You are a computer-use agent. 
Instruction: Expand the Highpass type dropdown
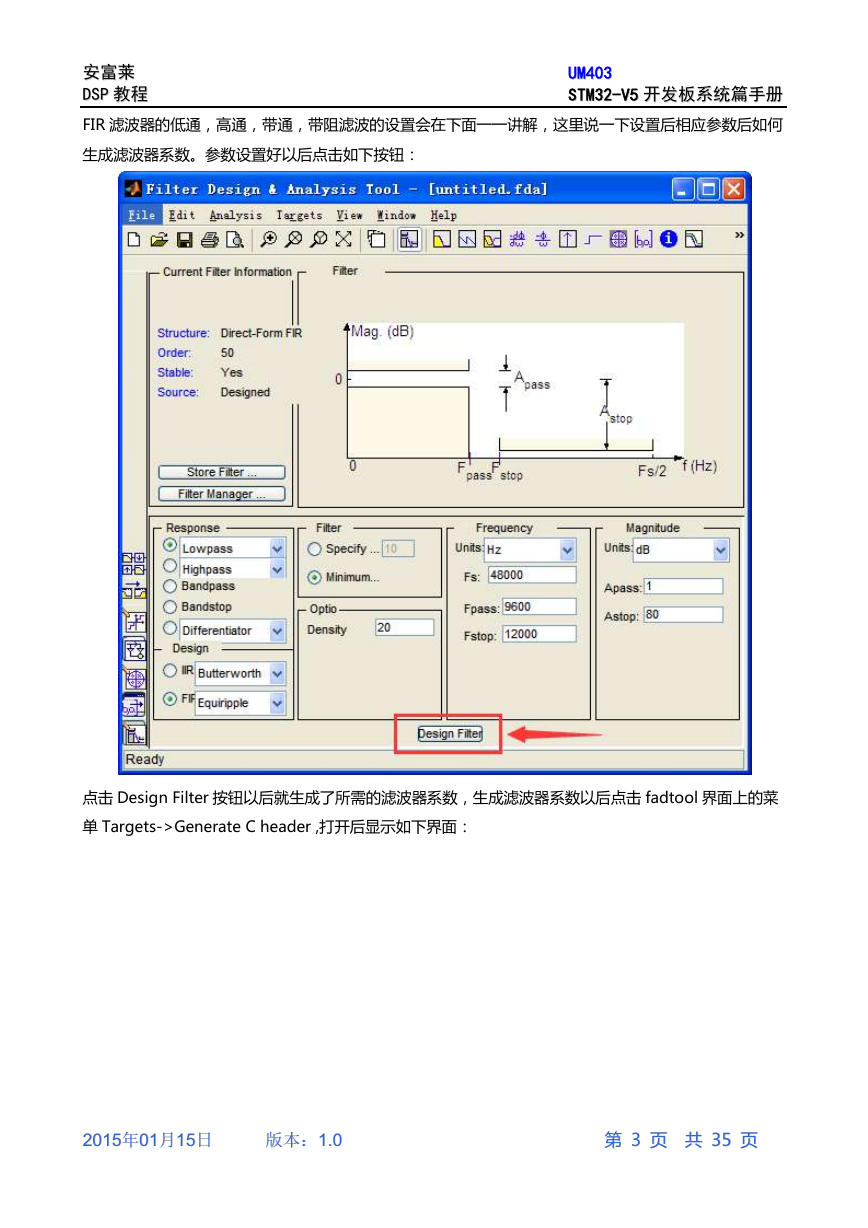pyautogui.click(x=278, y=569)
